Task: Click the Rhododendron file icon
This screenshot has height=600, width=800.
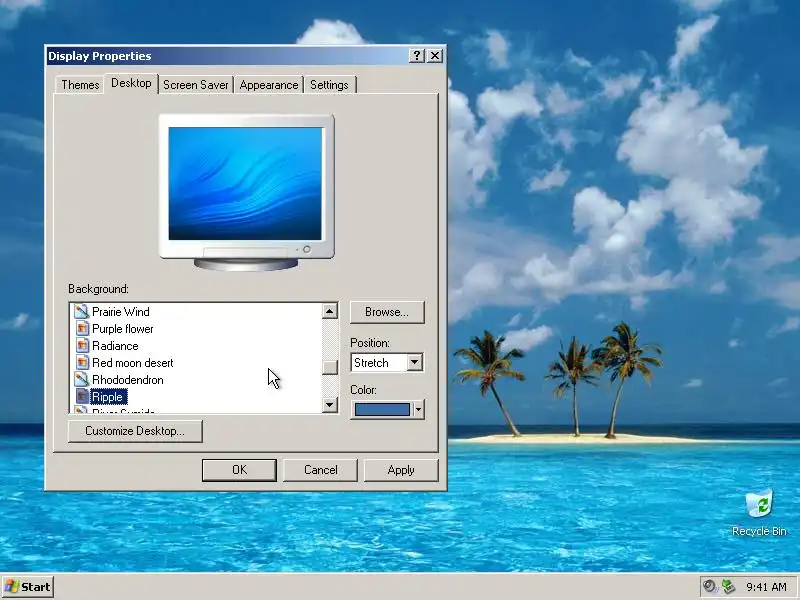Action: (82, 380)
